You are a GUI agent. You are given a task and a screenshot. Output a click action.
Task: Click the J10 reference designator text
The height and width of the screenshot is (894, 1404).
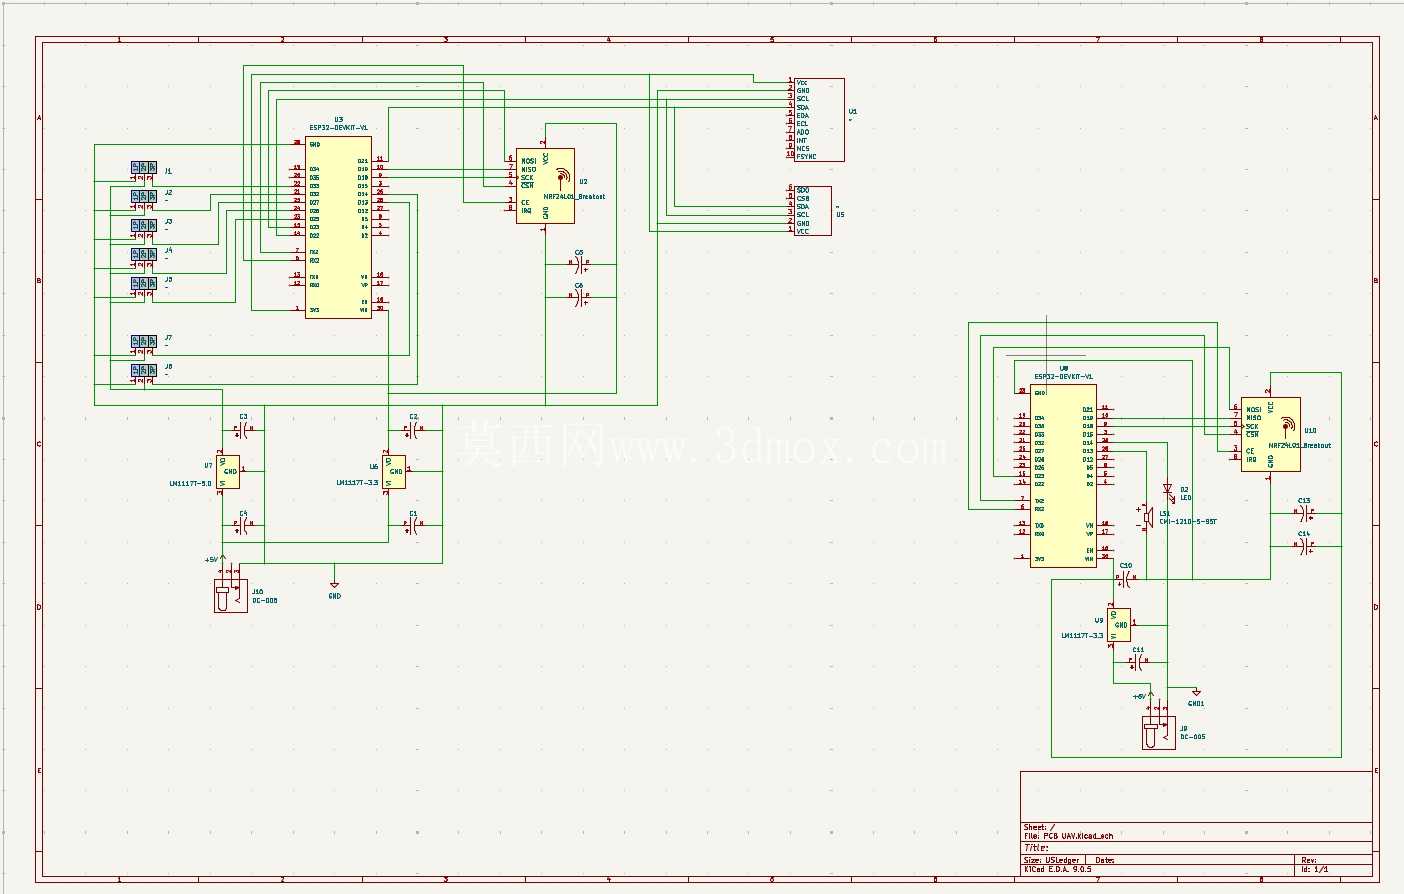tap(257, 592)
